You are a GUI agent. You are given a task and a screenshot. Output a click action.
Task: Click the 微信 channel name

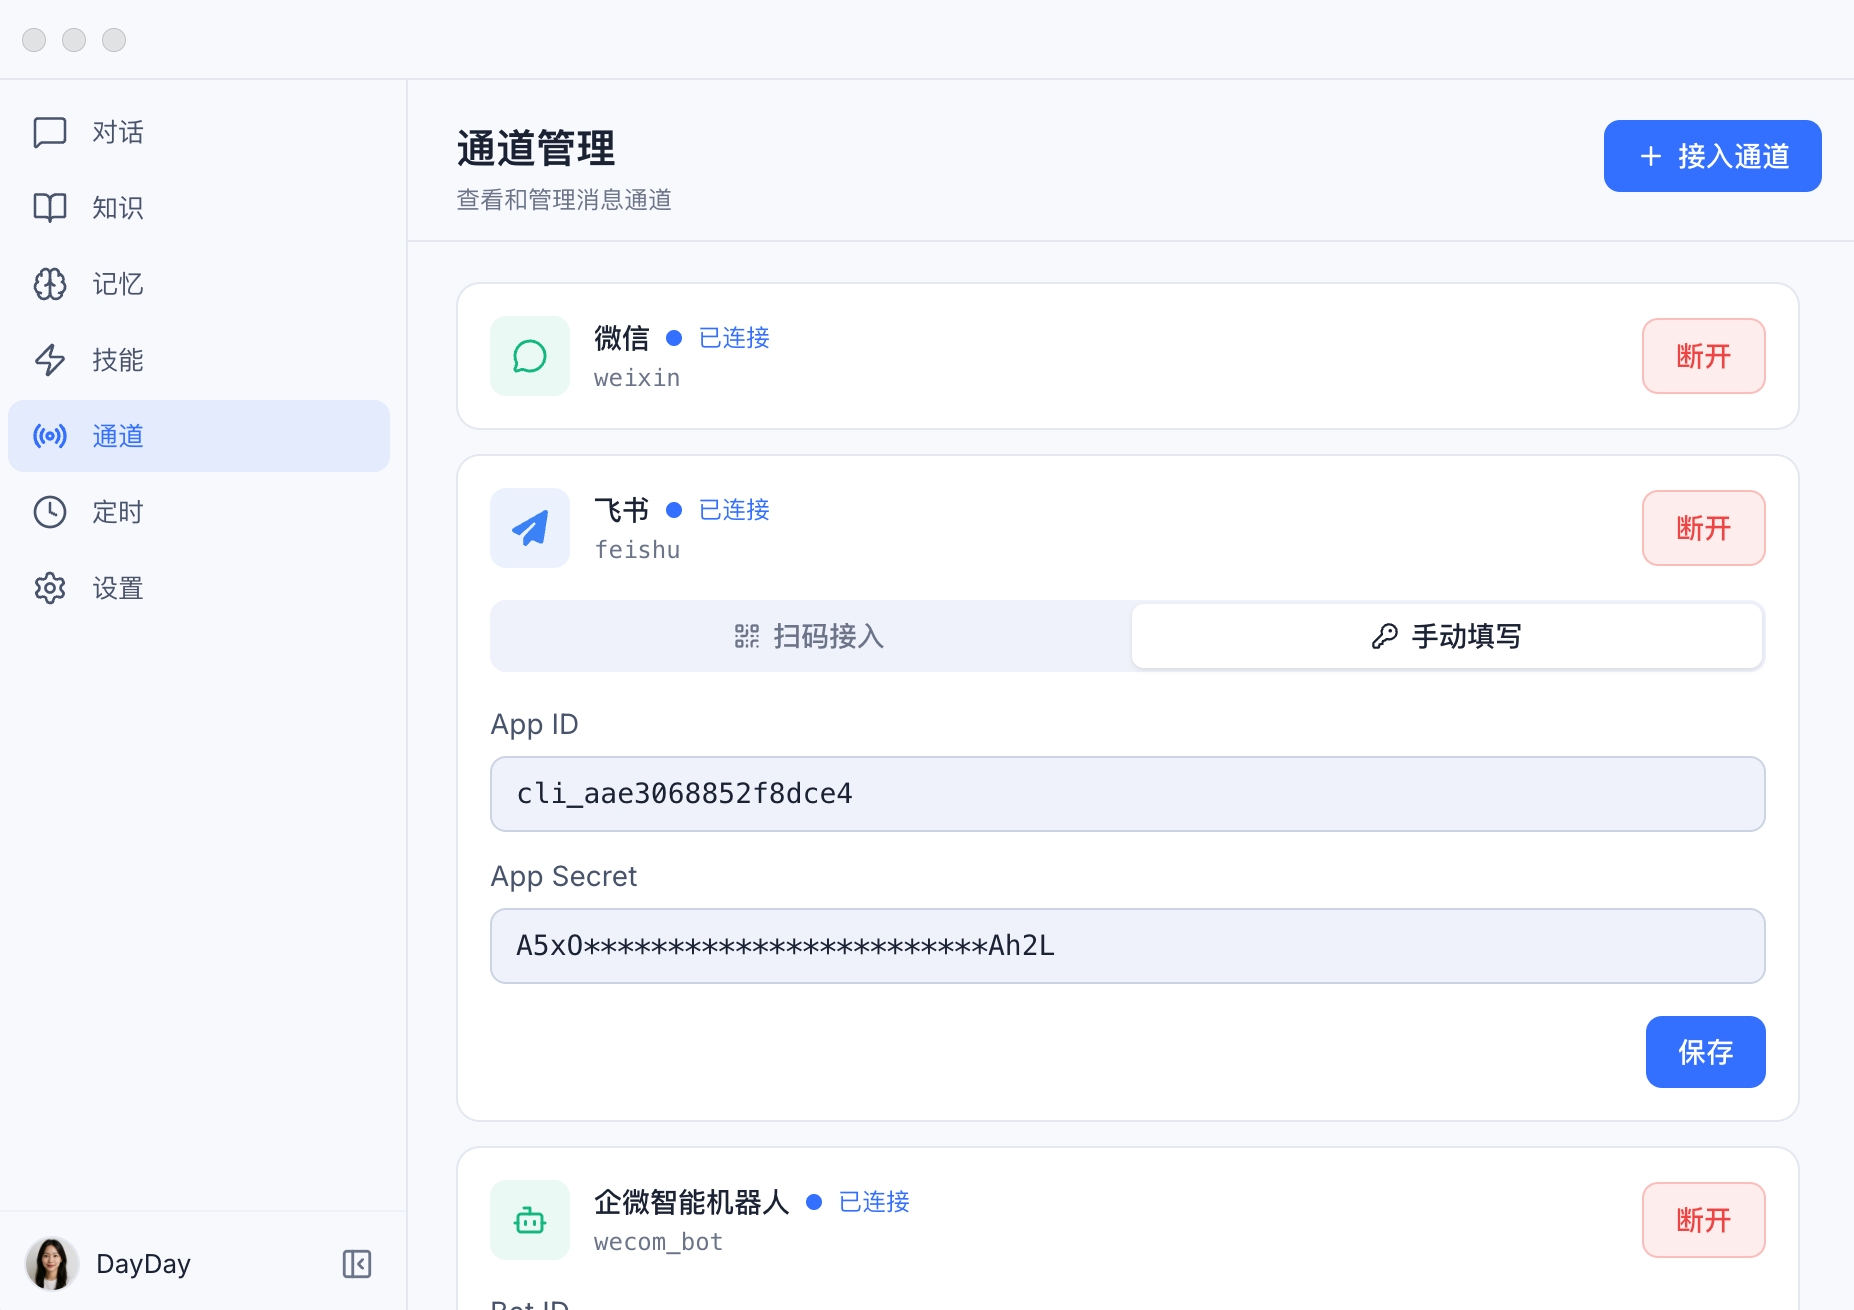point(622,338)
